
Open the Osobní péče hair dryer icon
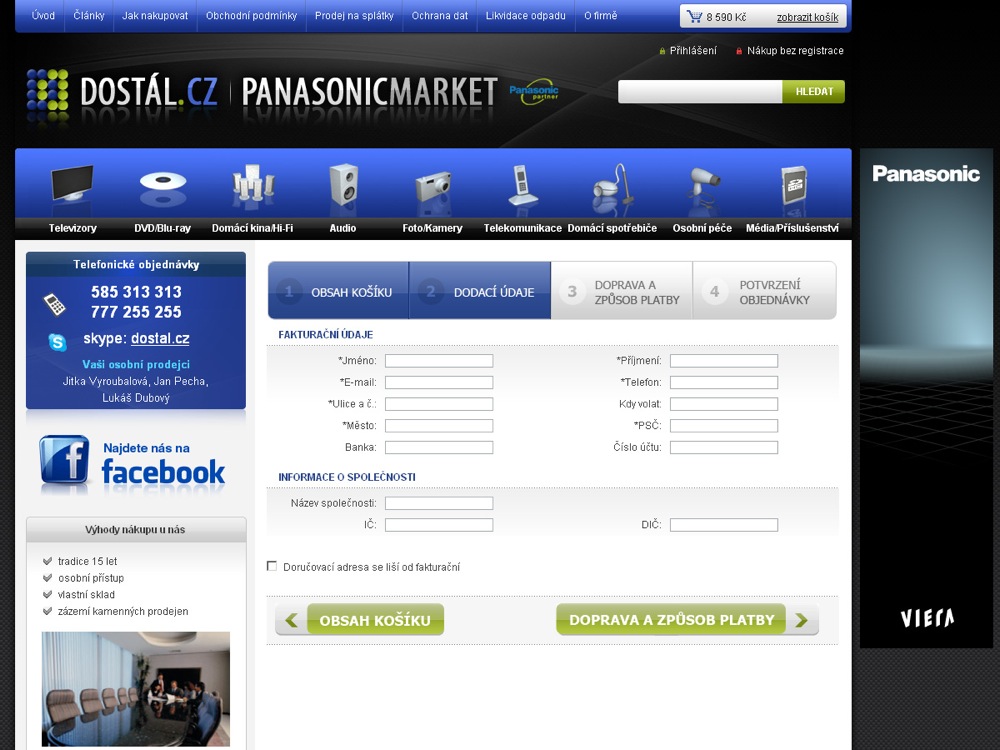(702, 187)
